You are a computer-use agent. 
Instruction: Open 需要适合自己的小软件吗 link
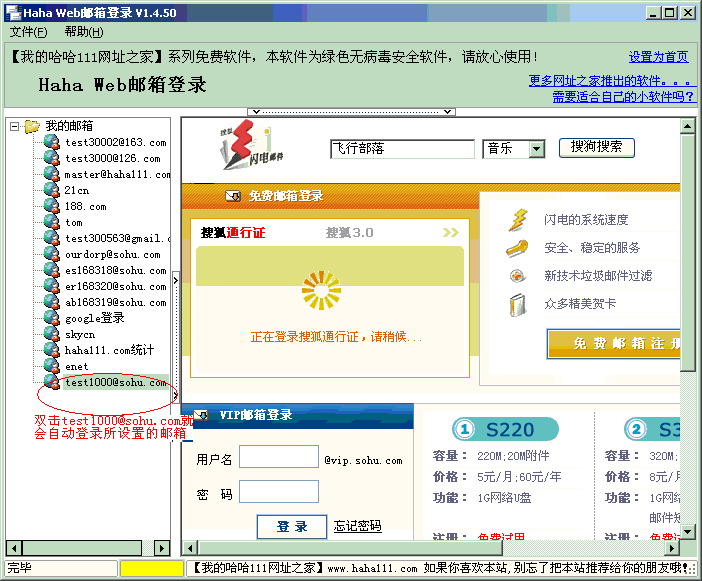(624, 96)
